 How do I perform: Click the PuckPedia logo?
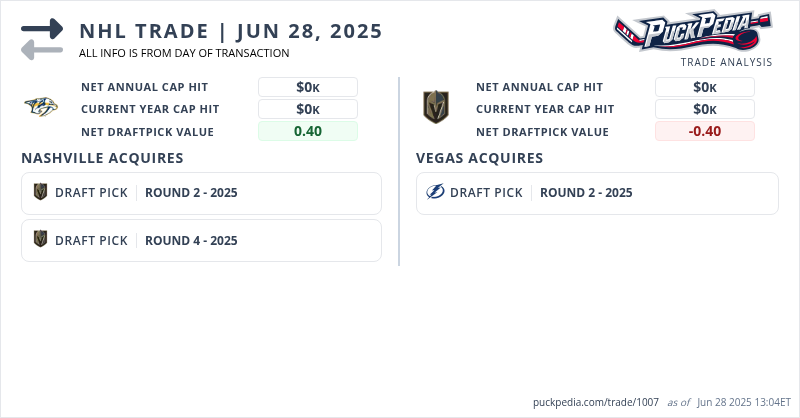692,31
